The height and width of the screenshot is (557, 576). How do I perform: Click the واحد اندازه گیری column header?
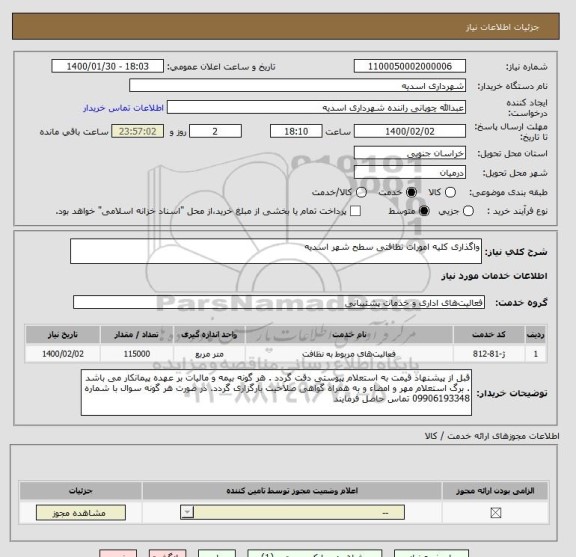pos(209,334)
